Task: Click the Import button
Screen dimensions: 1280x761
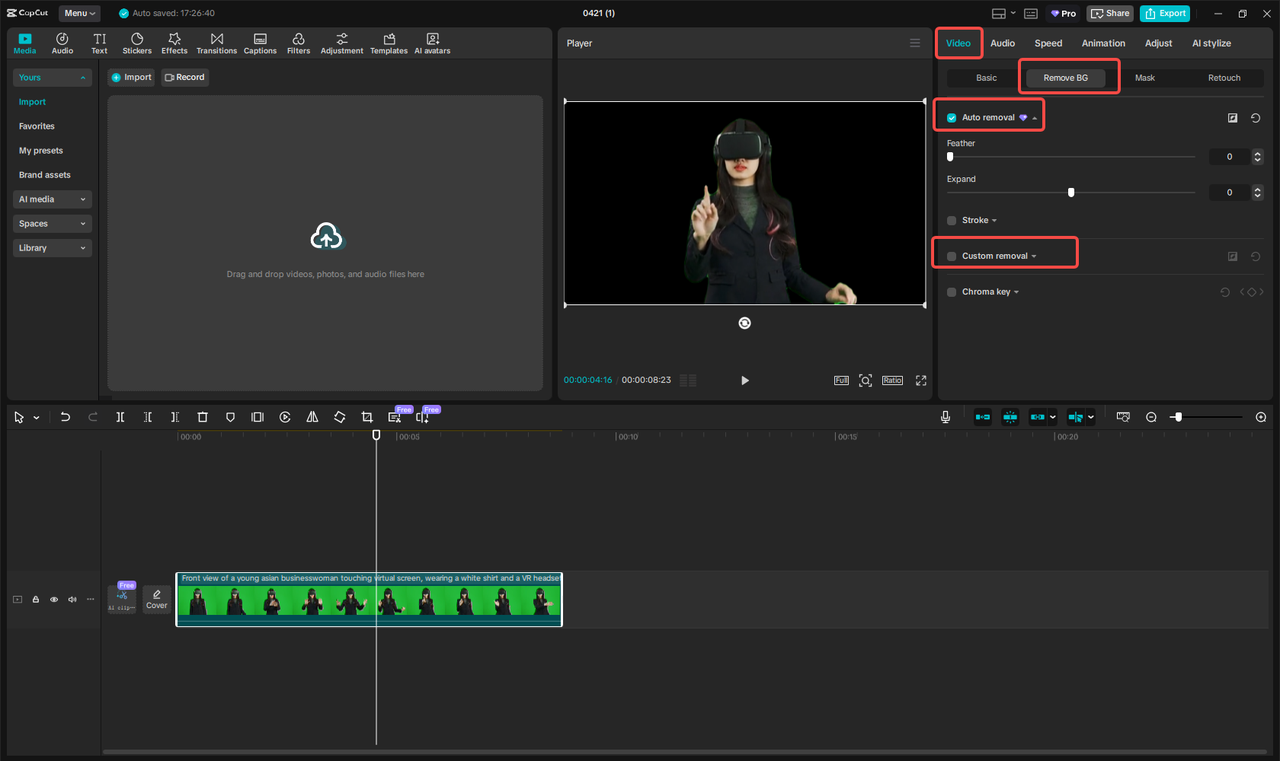Action: pos(131,77)
